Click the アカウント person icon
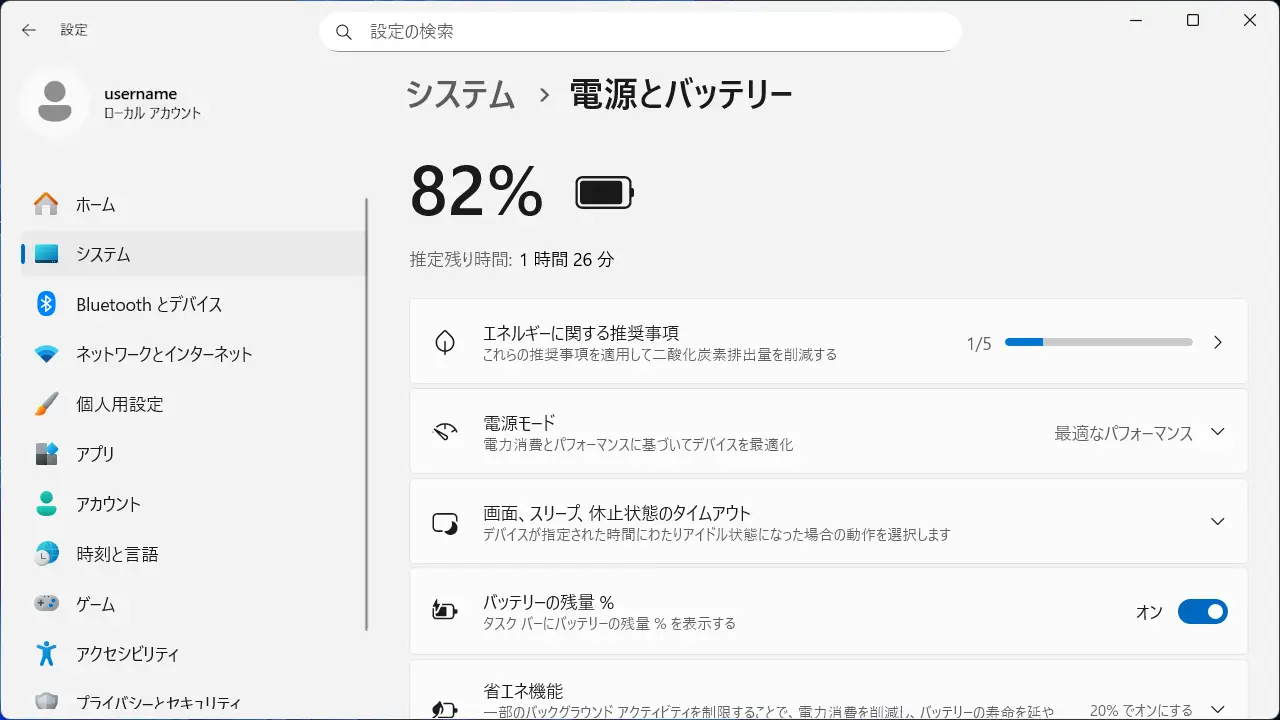Screen dimensions: 1280x720 click(46, 504)
